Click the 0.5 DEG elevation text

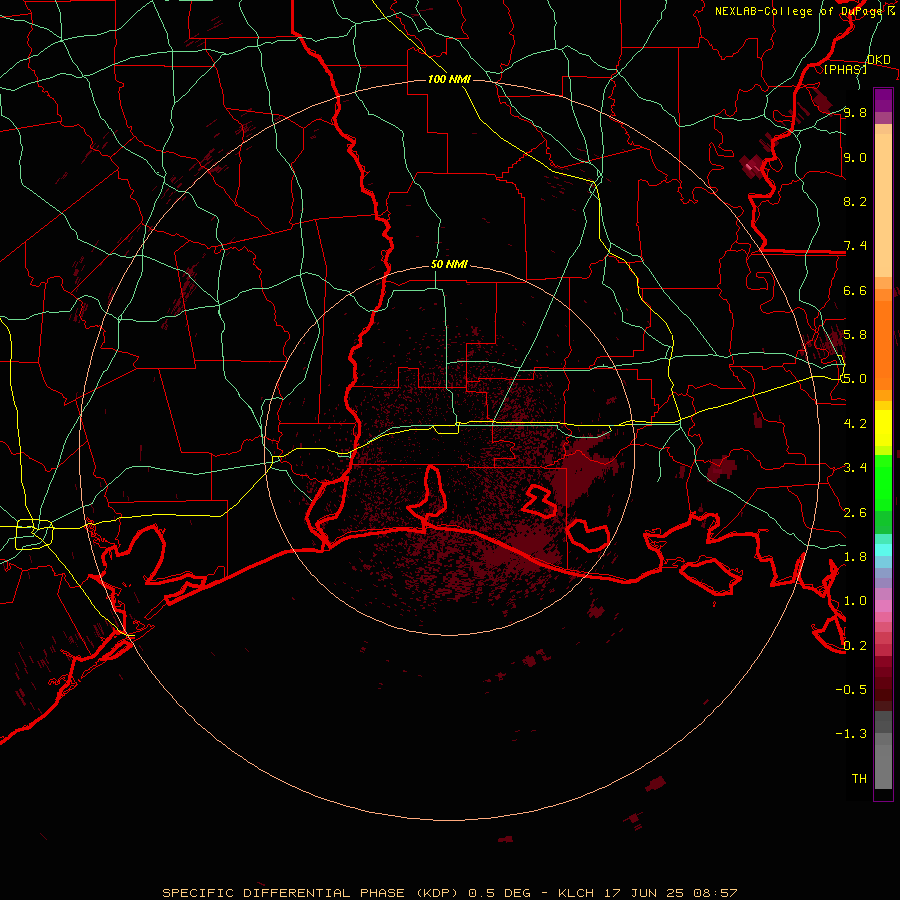498,893
